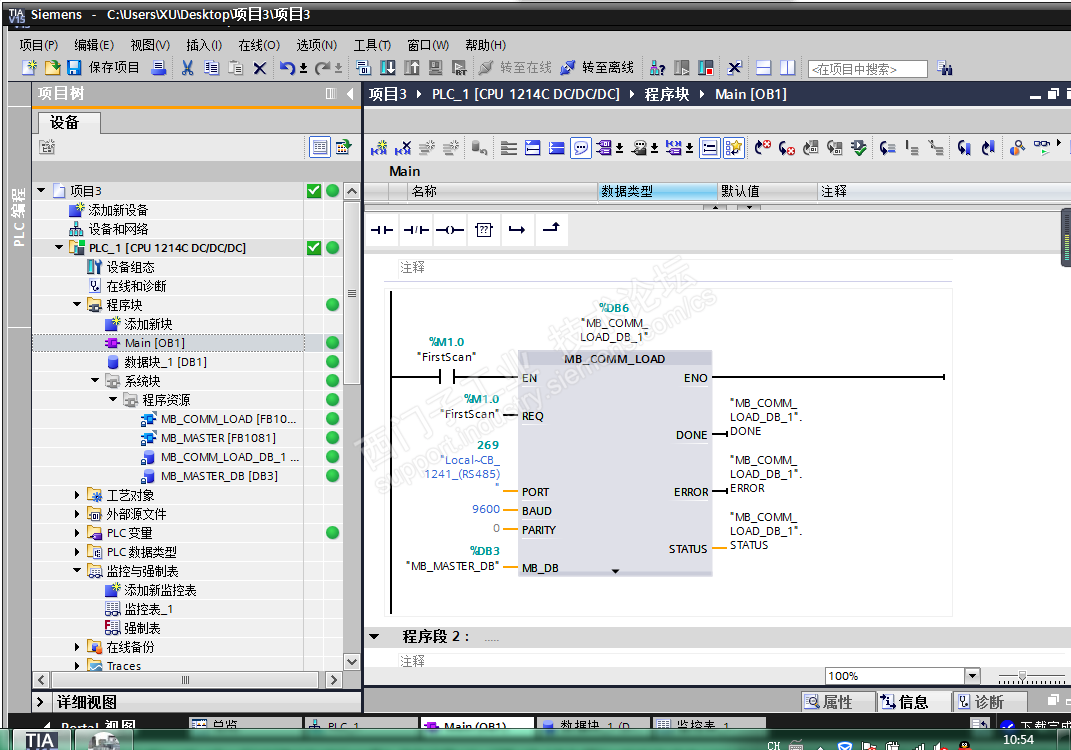This screenshot has width=1071, height=750.
Task: Click the print icon in main toolbar
Action: click(158, 68)
